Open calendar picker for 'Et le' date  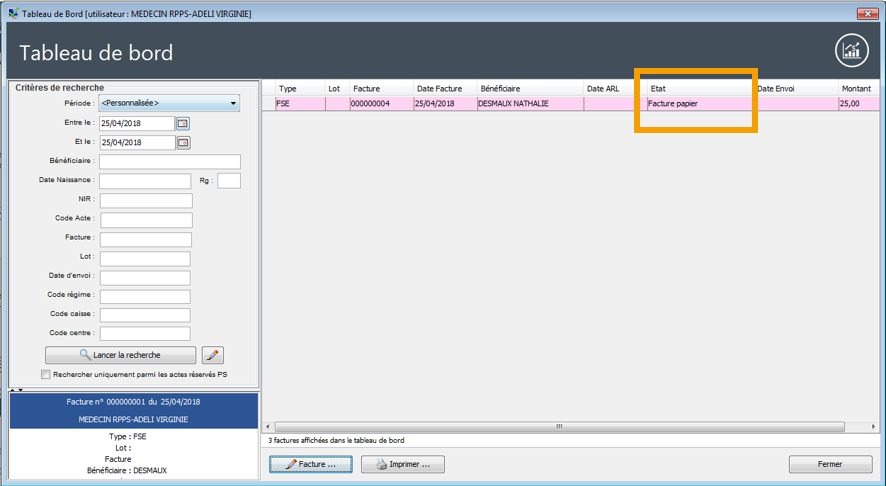tap(183, 143)
